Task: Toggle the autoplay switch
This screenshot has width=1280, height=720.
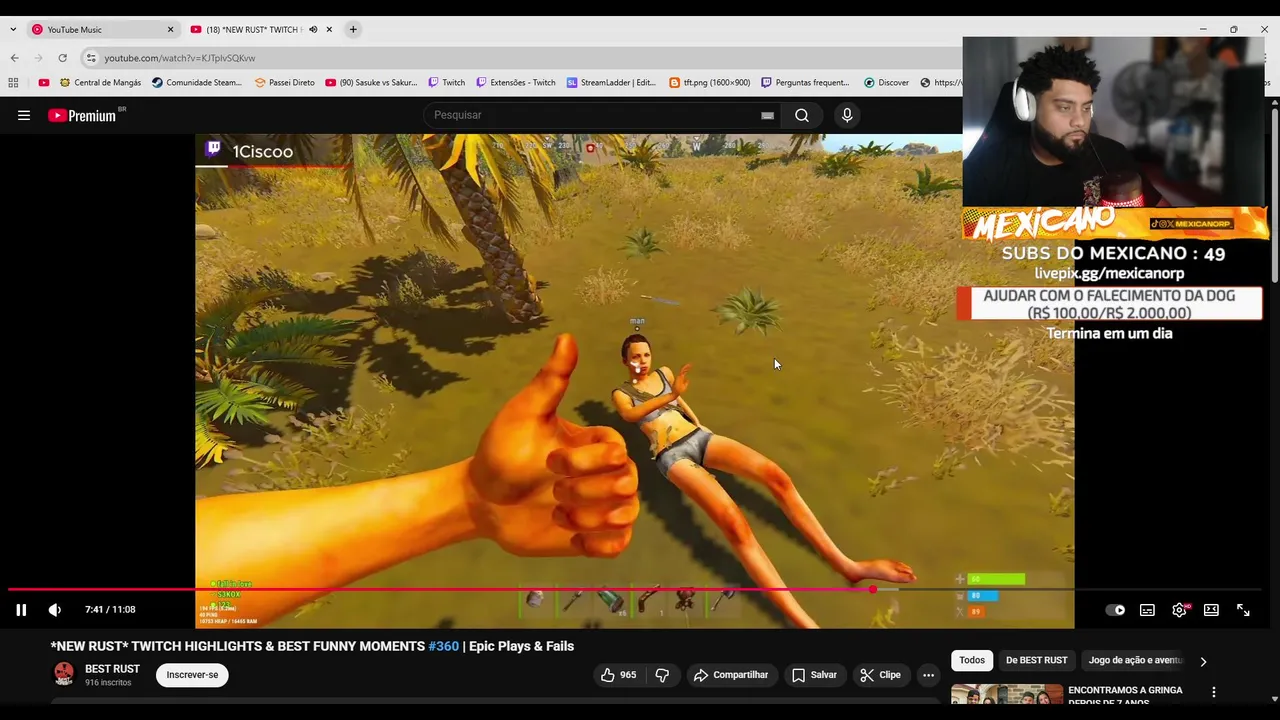Action: pos(1115,610)
